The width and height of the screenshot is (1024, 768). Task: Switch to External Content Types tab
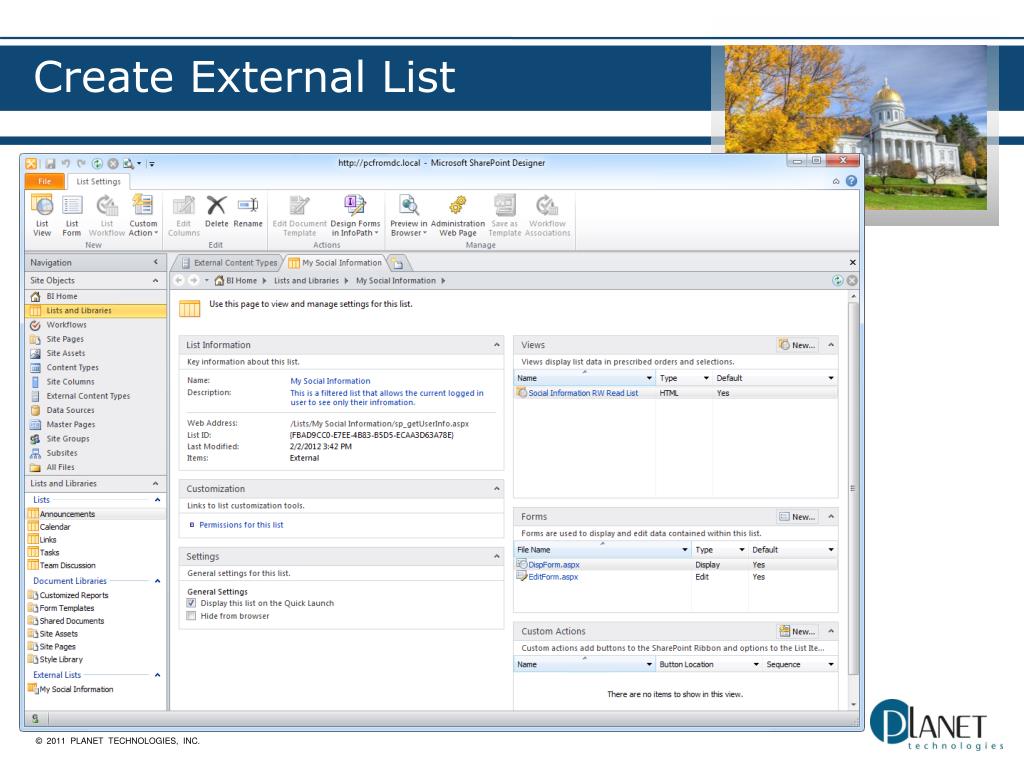point(229,263)
